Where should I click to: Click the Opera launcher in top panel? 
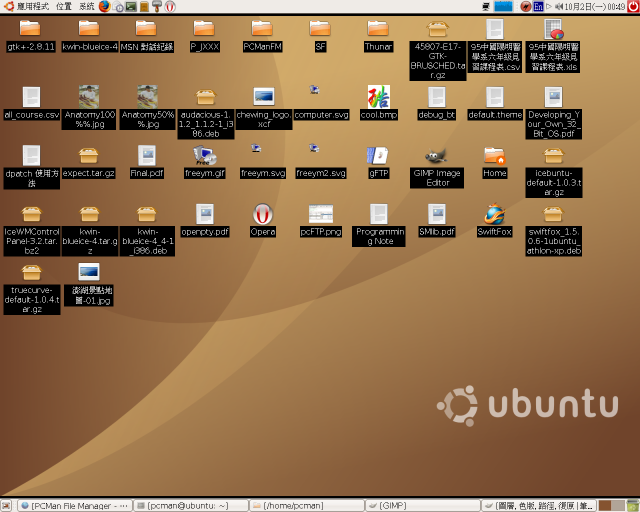tap(170, 7)
